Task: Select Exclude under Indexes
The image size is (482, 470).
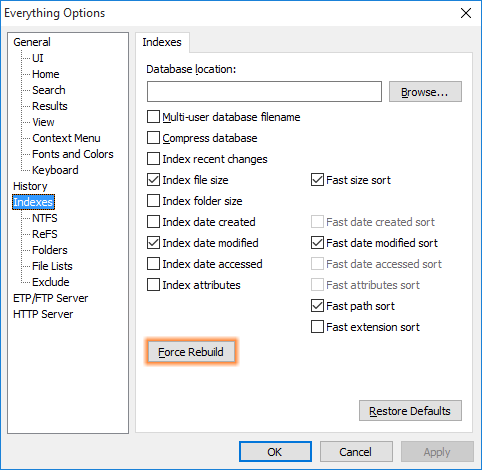Action: point(51,282)
